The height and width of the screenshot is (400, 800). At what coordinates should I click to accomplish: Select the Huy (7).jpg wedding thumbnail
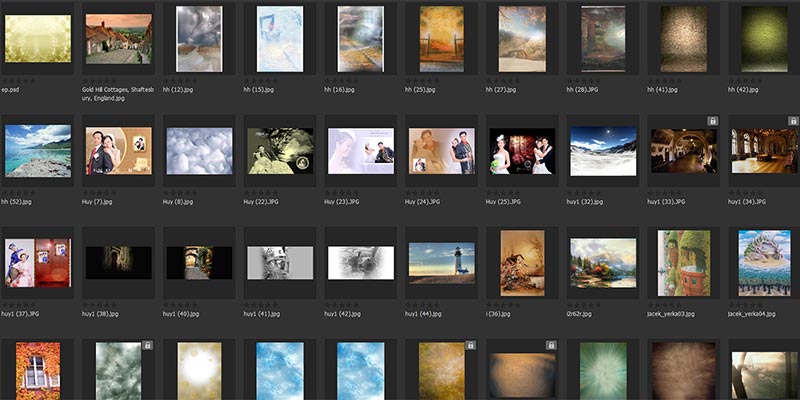tap(118, 151)
